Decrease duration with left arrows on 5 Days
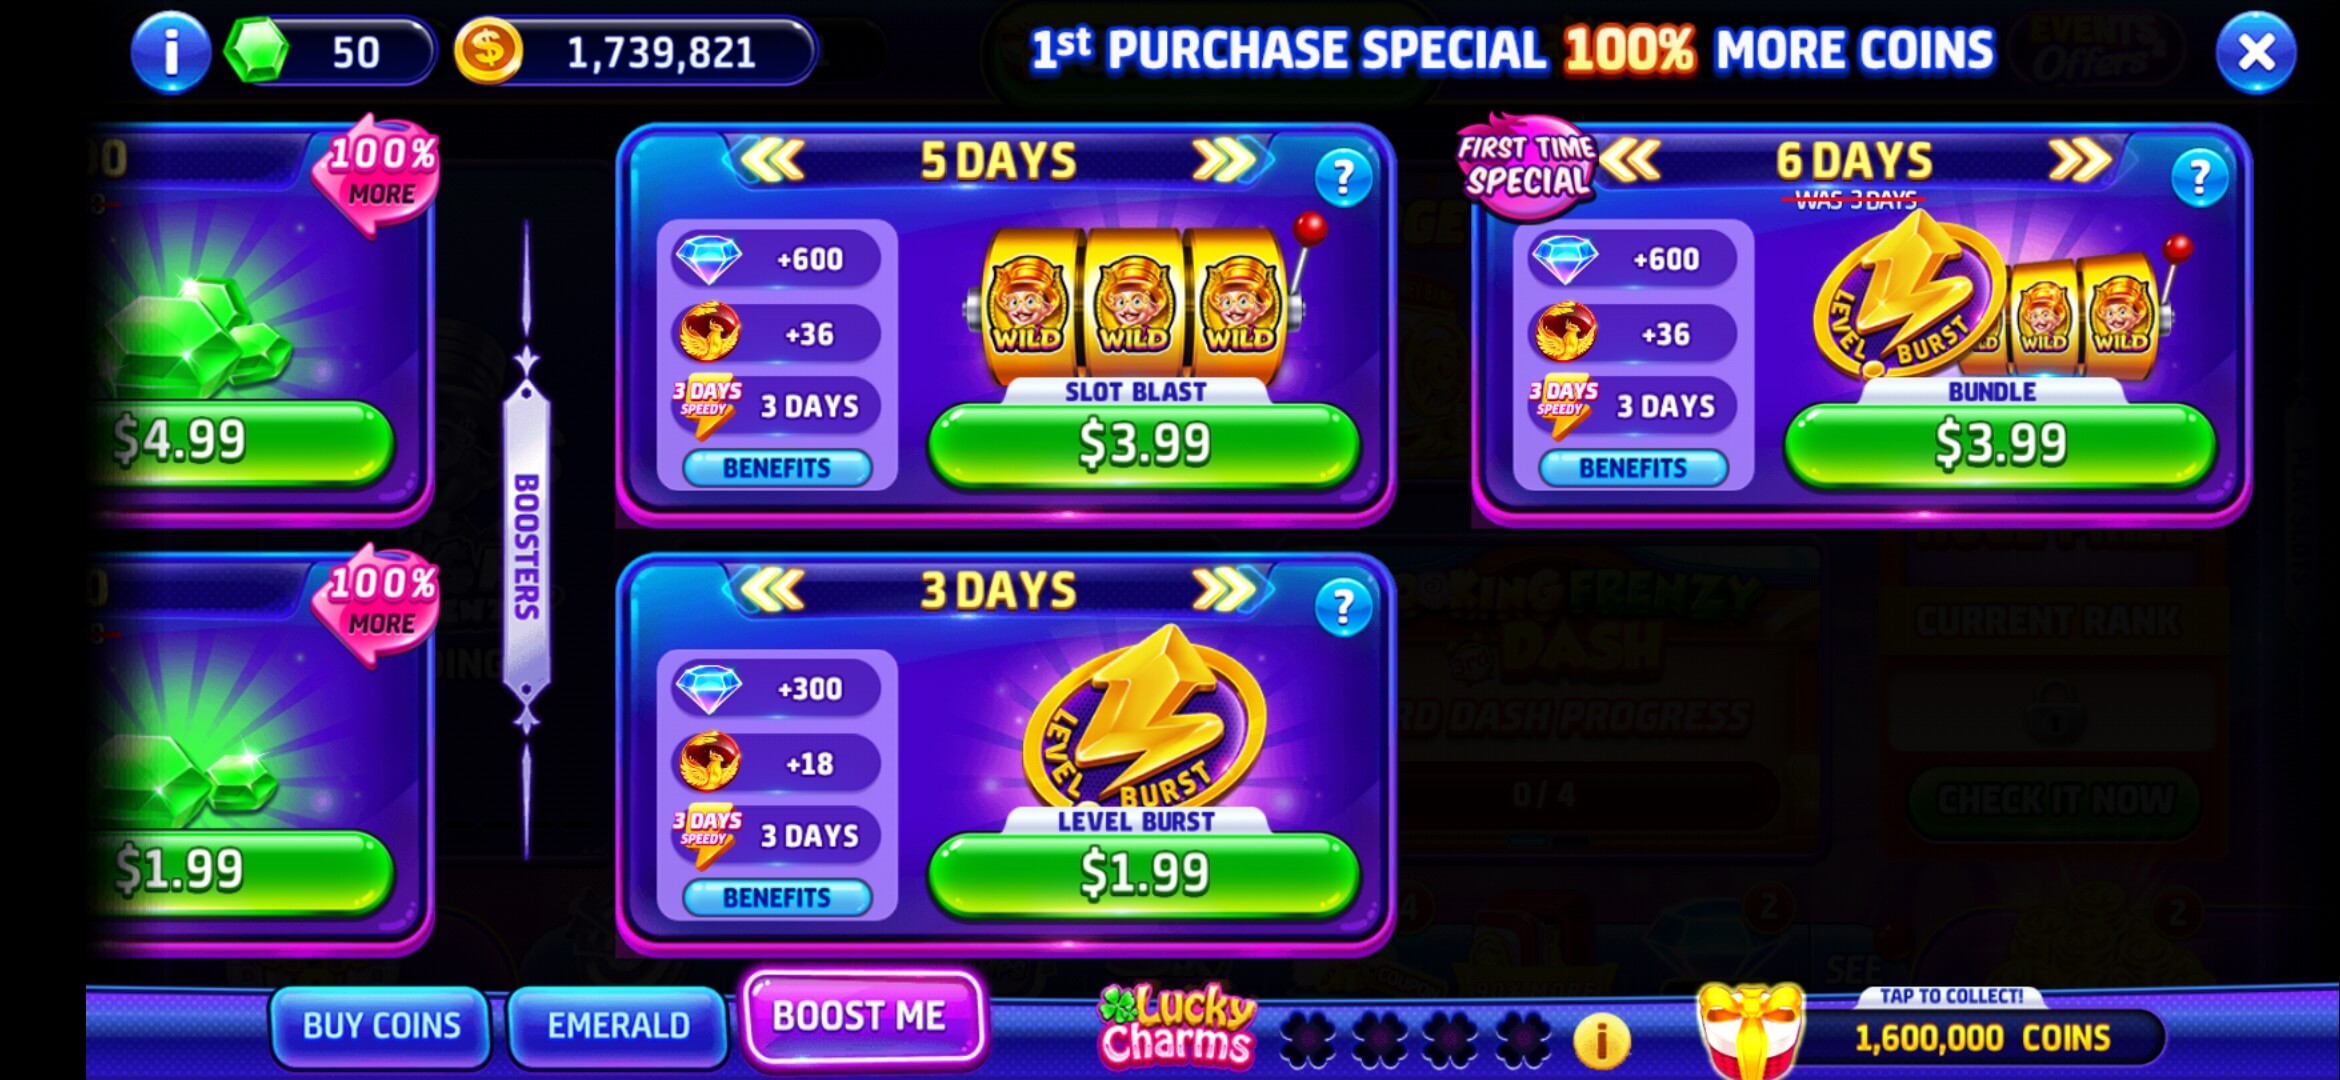Image resolution: width=2340 pixels, height=1080 pixels. pyautogui.click(x=772, y=160)
